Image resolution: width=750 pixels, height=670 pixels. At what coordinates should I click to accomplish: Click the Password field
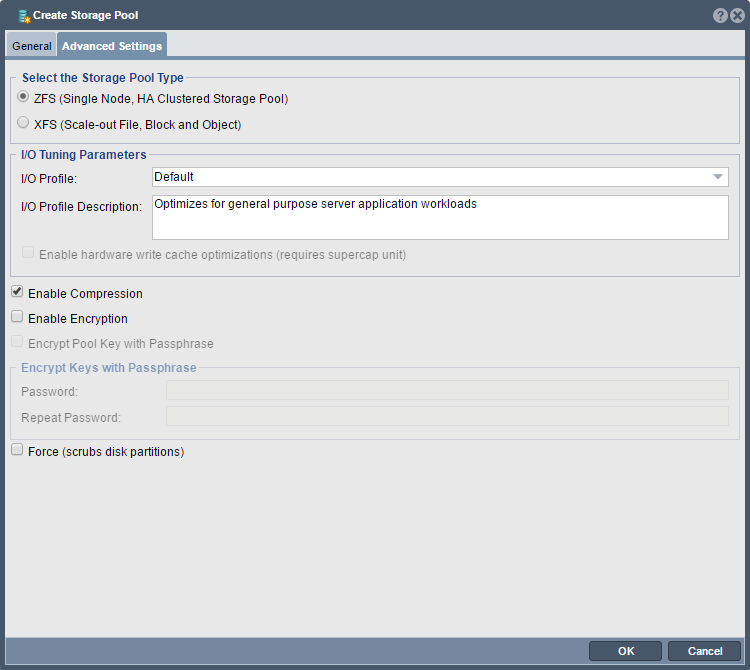coord(447,390)
